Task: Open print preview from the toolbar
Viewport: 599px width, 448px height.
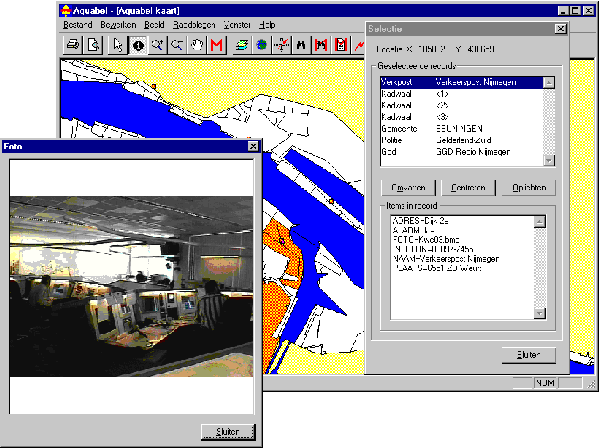Action: [93, 45]
